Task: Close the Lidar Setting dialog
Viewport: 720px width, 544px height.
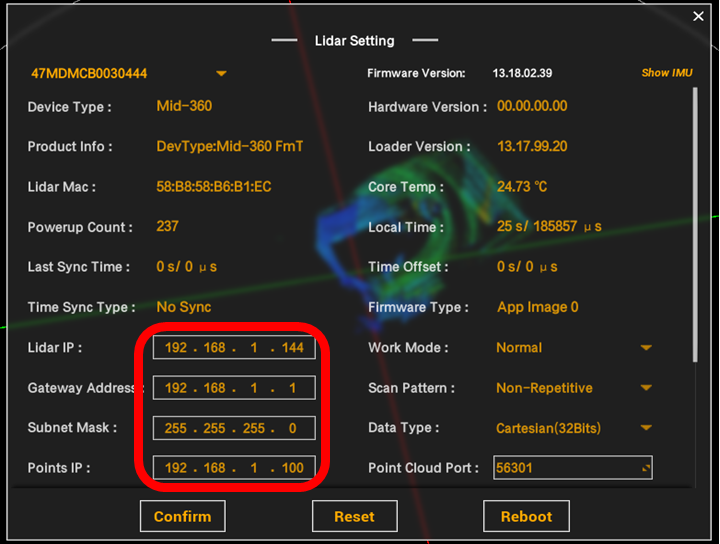Action: [699, 16]
